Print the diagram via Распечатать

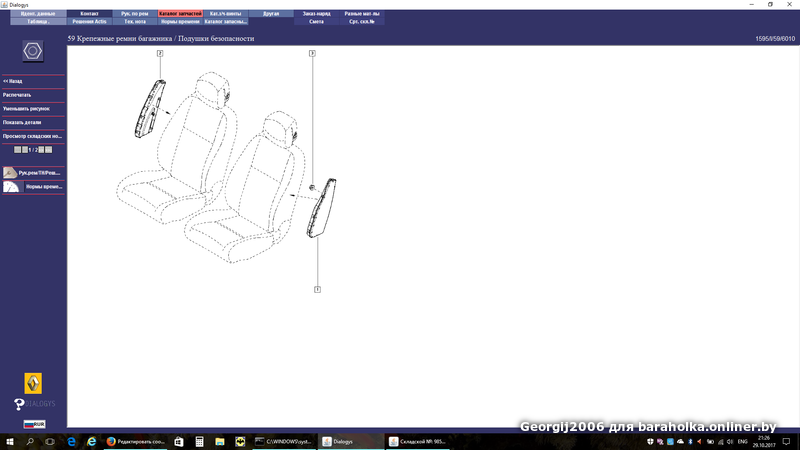pos(17,95)
